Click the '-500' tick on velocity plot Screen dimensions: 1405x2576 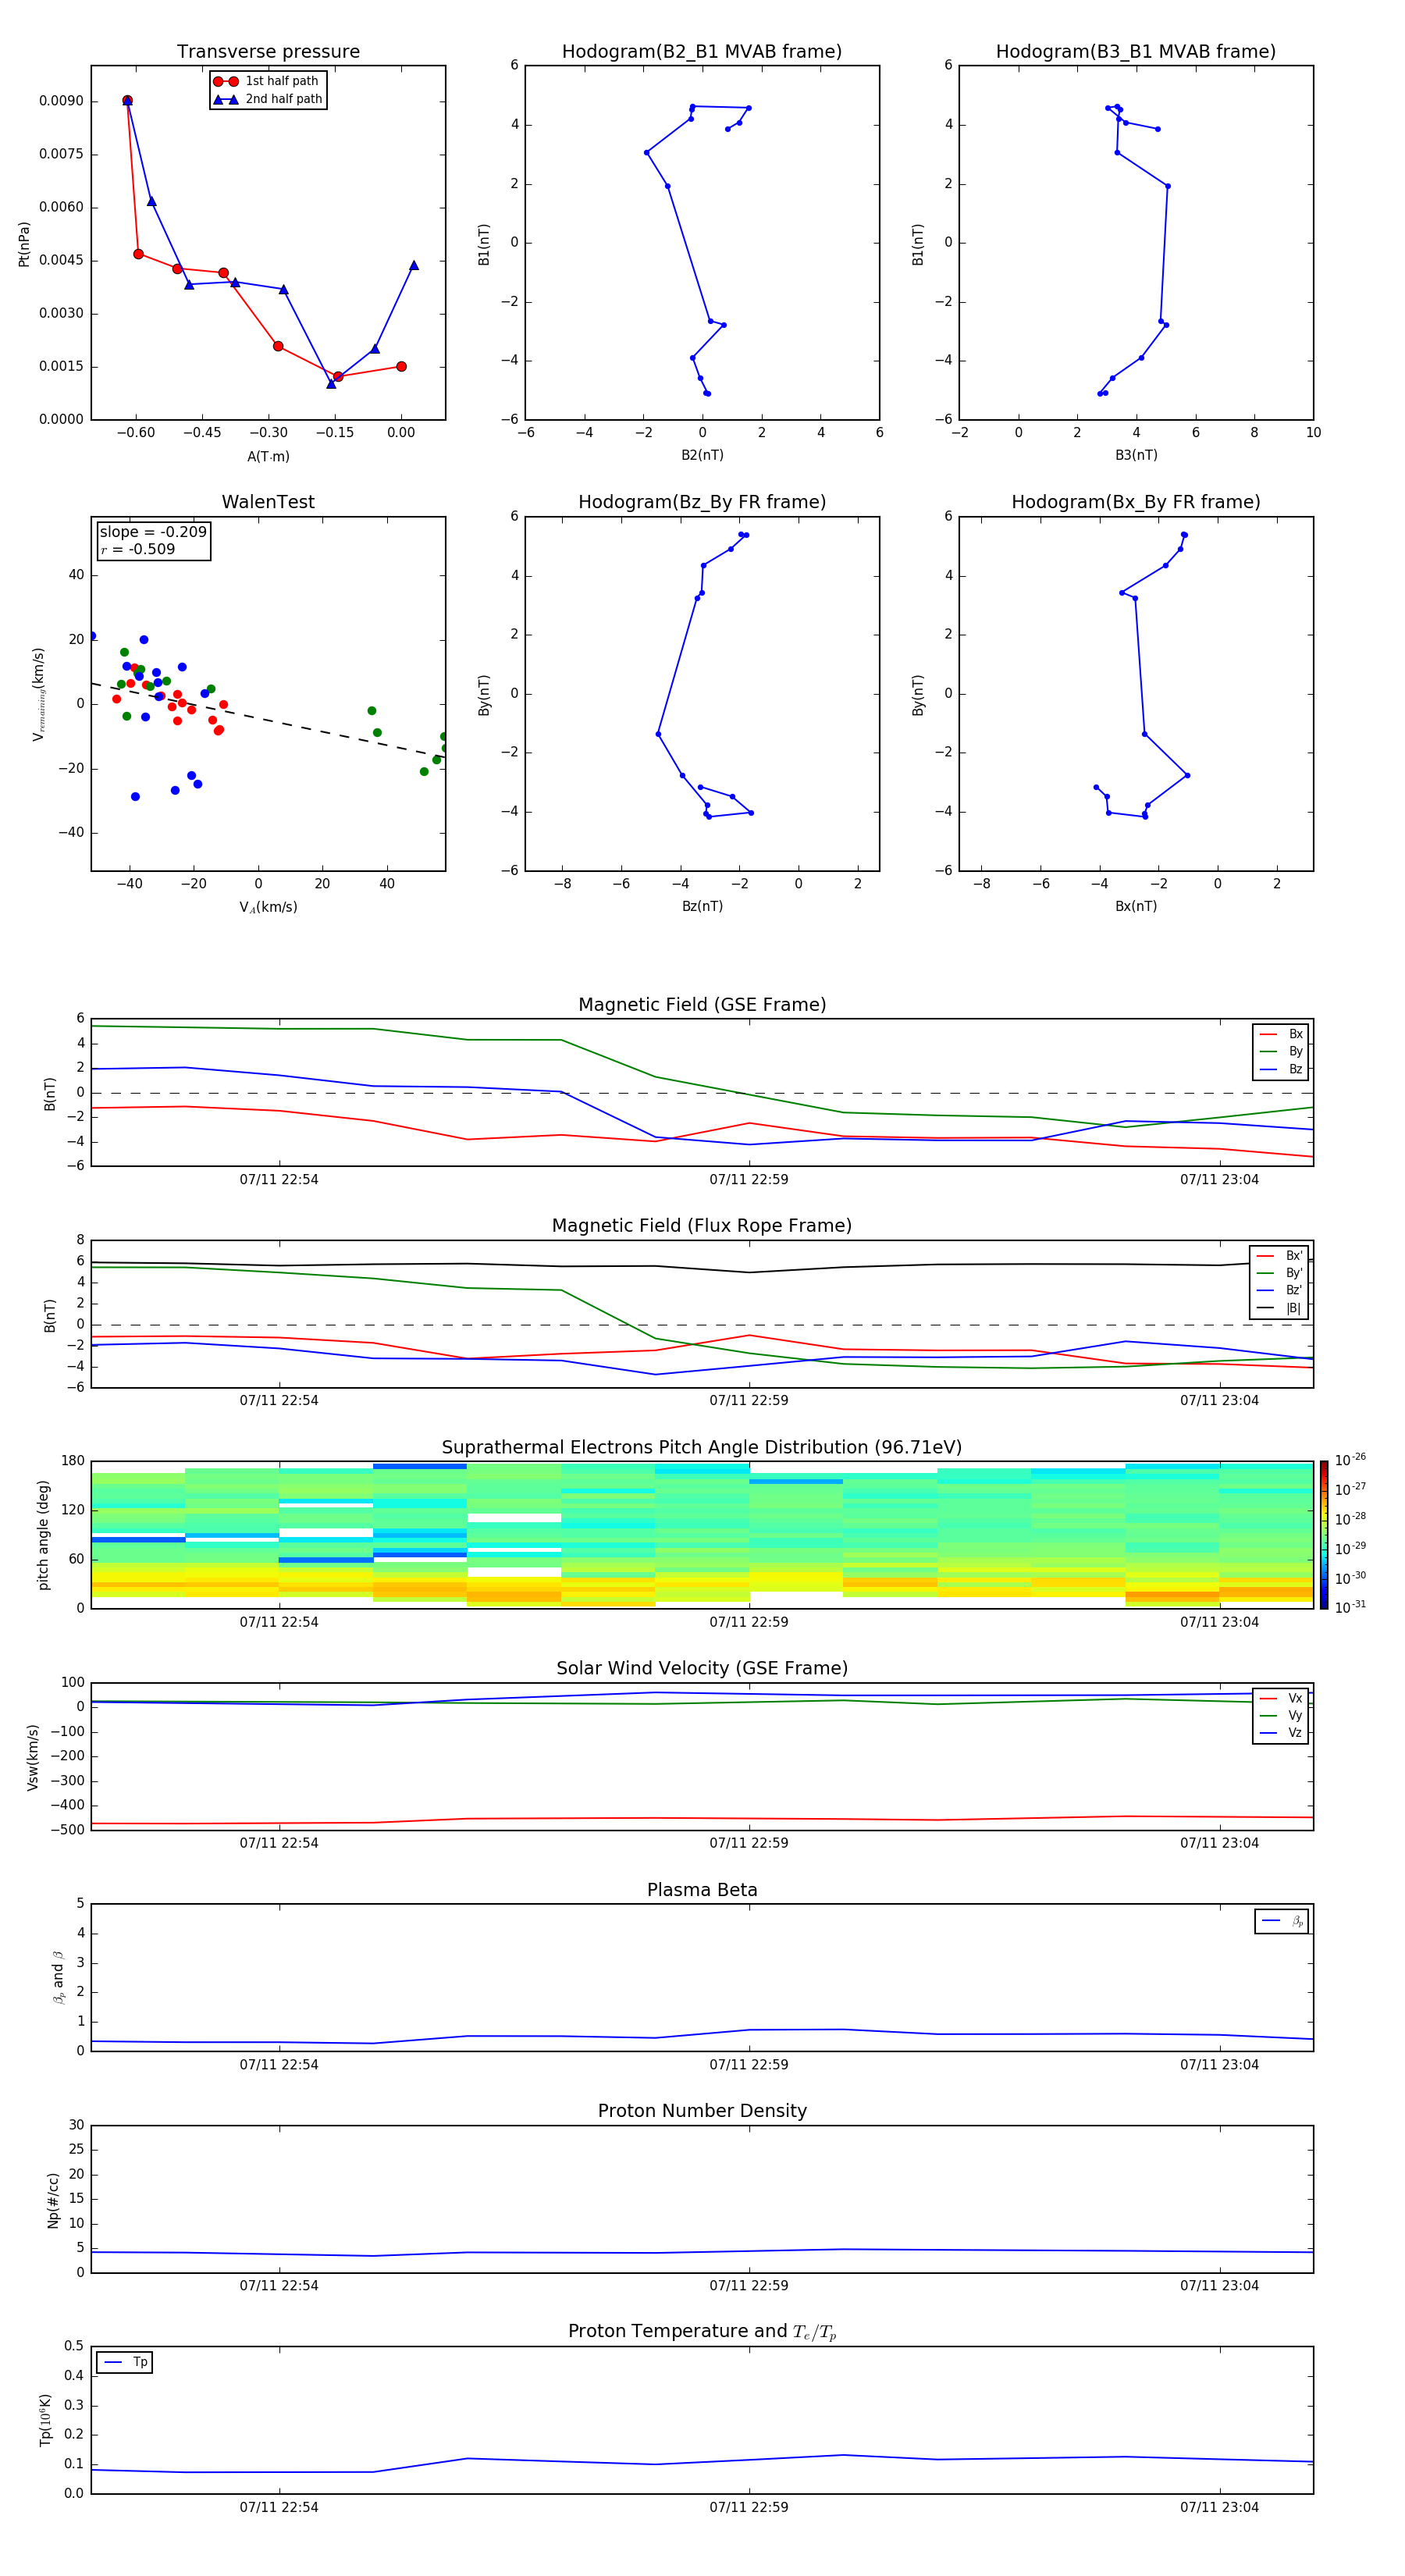coord(67,1831)
